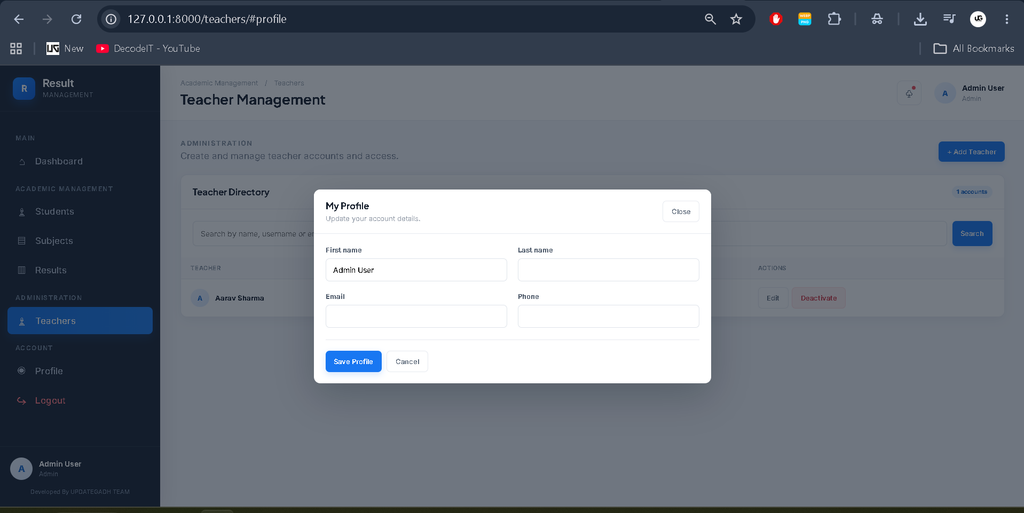
Task: Deactivate the Aarav Sharma account
Action: [818, 298]
